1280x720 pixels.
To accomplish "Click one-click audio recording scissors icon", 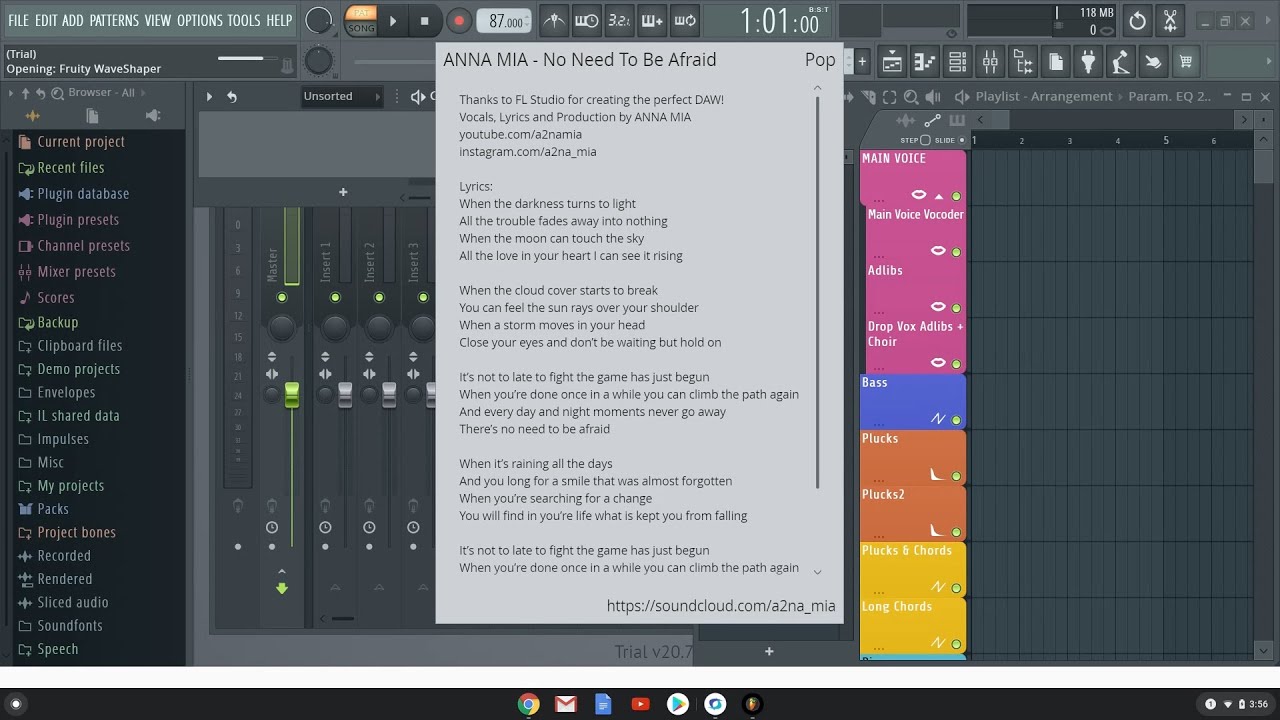I will [1170, 20].
